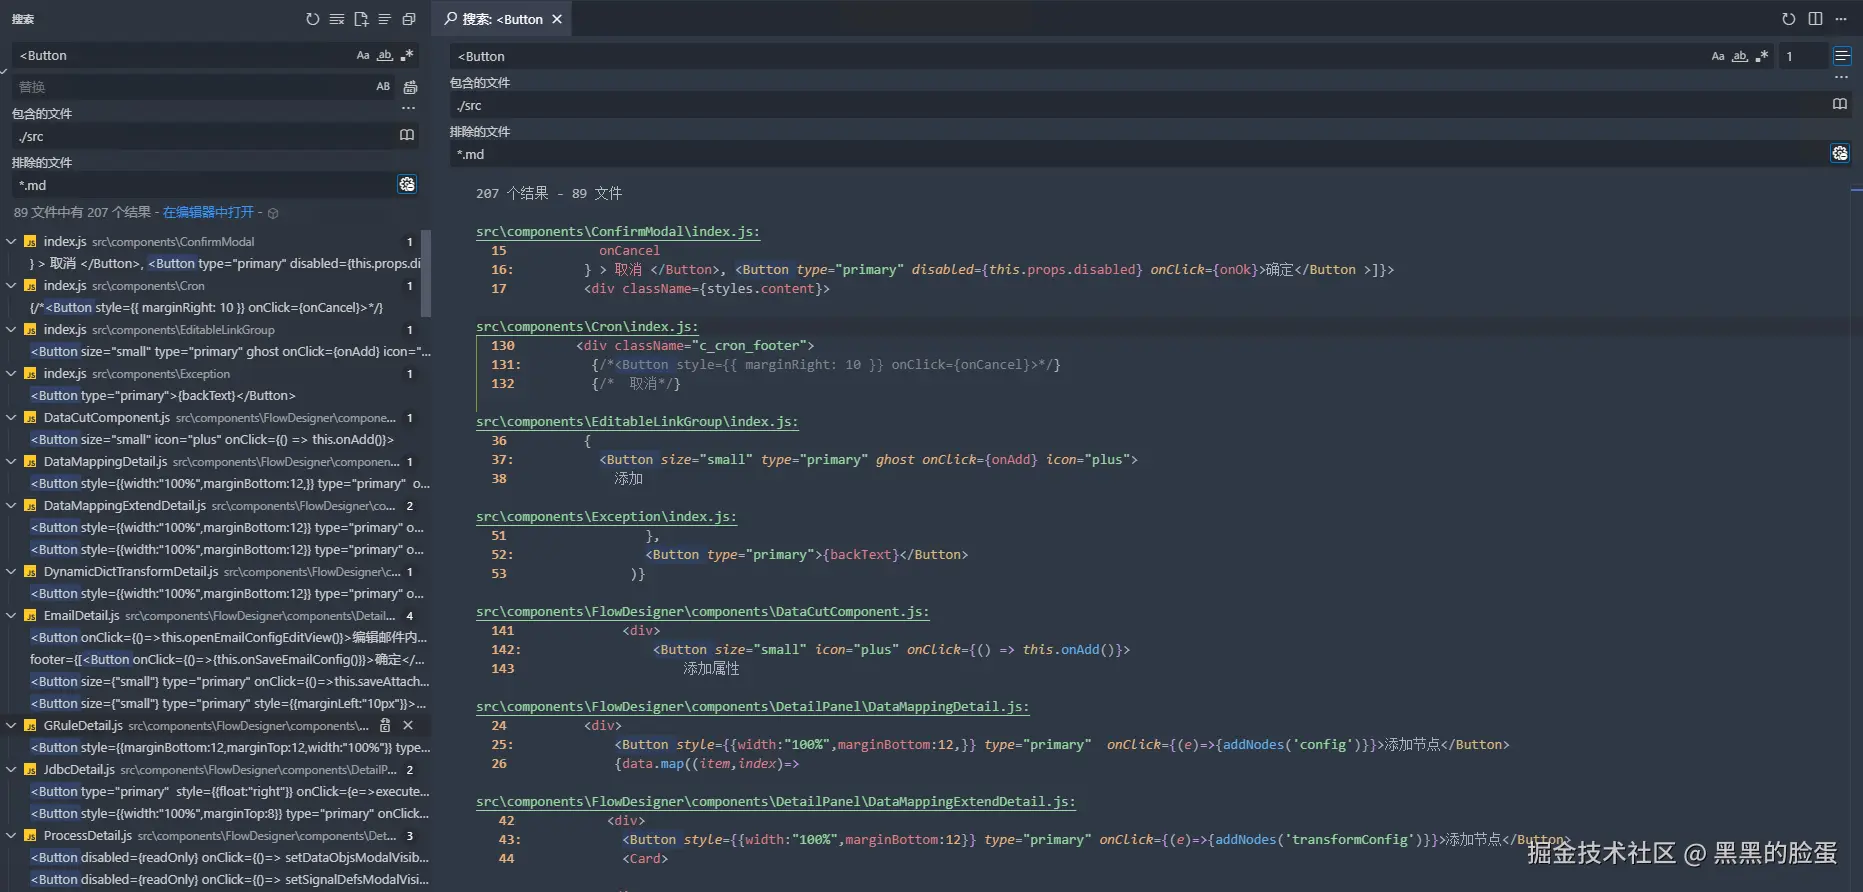Click '在编辑器中打开' link in sidebar

[208, 212]
